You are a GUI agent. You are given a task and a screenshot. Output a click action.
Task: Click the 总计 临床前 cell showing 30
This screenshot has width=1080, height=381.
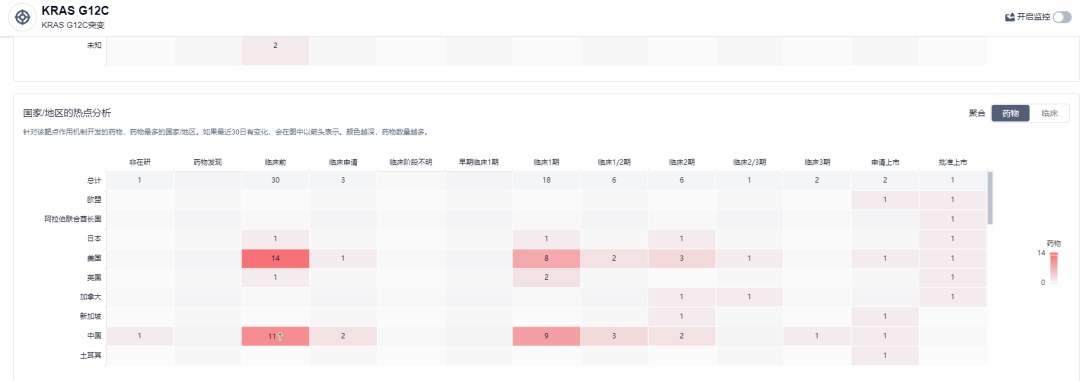(276, 181)
